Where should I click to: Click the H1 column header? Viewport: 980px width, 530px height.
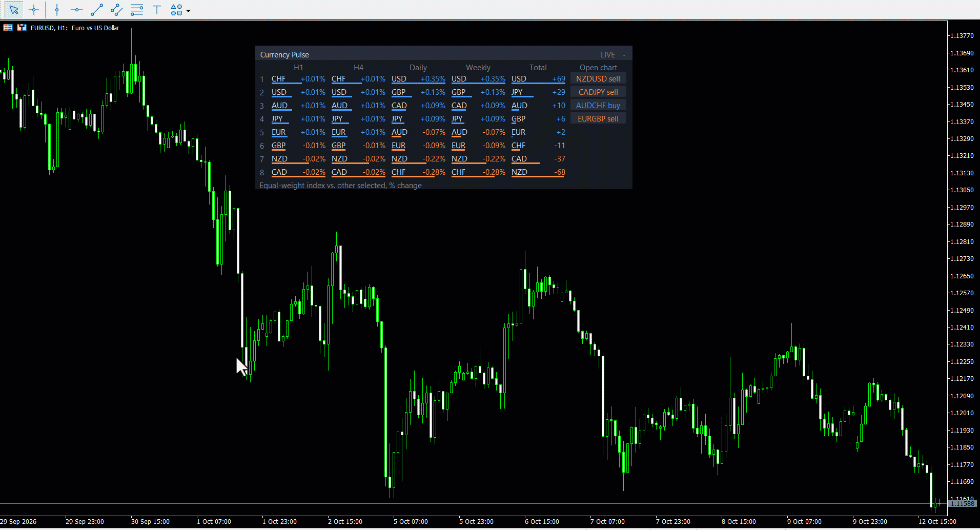point(298,68)
